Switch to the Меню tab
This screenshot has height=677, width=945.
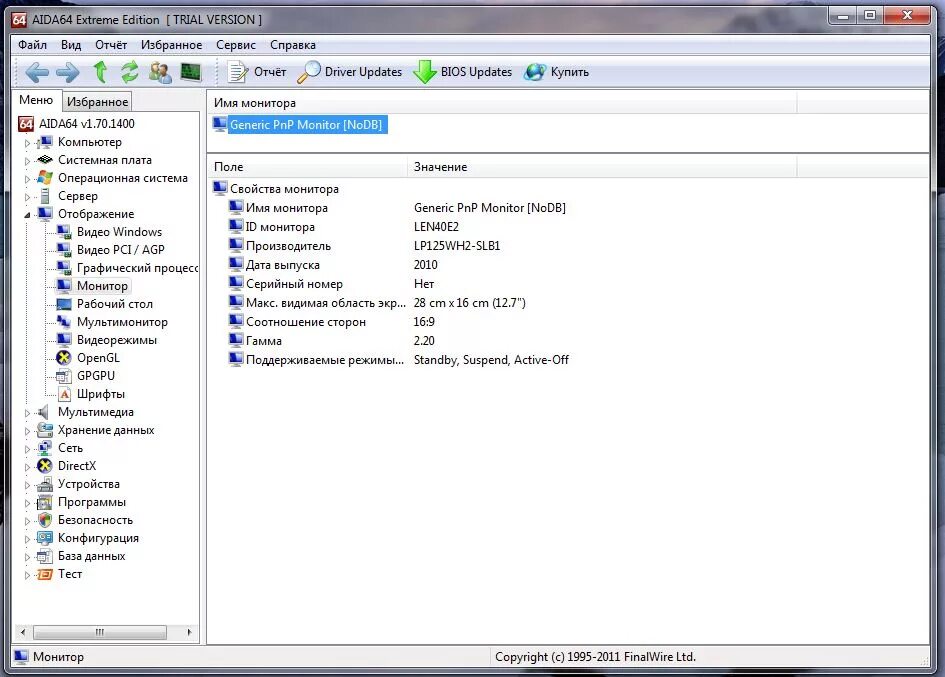(36, 100)
